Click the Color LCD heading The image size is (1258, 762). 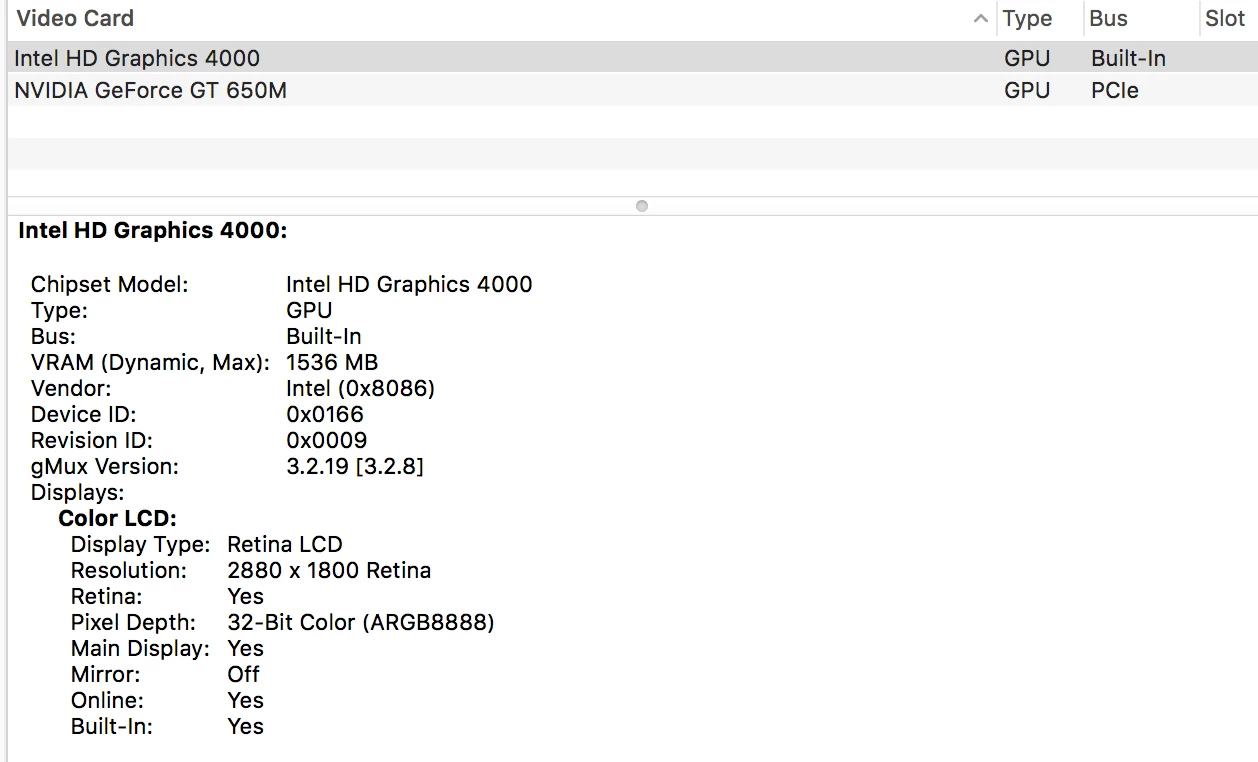tap(118, 518)
